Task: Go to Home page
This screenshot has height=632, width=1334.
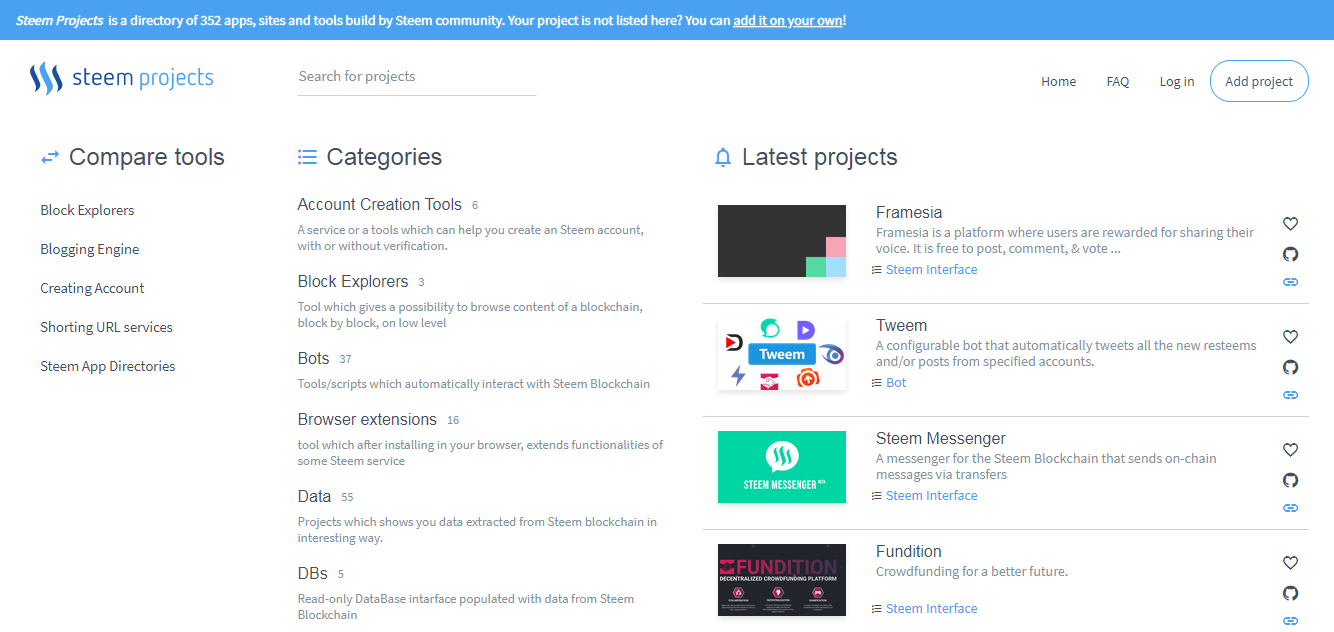Action: point(1058,82)
